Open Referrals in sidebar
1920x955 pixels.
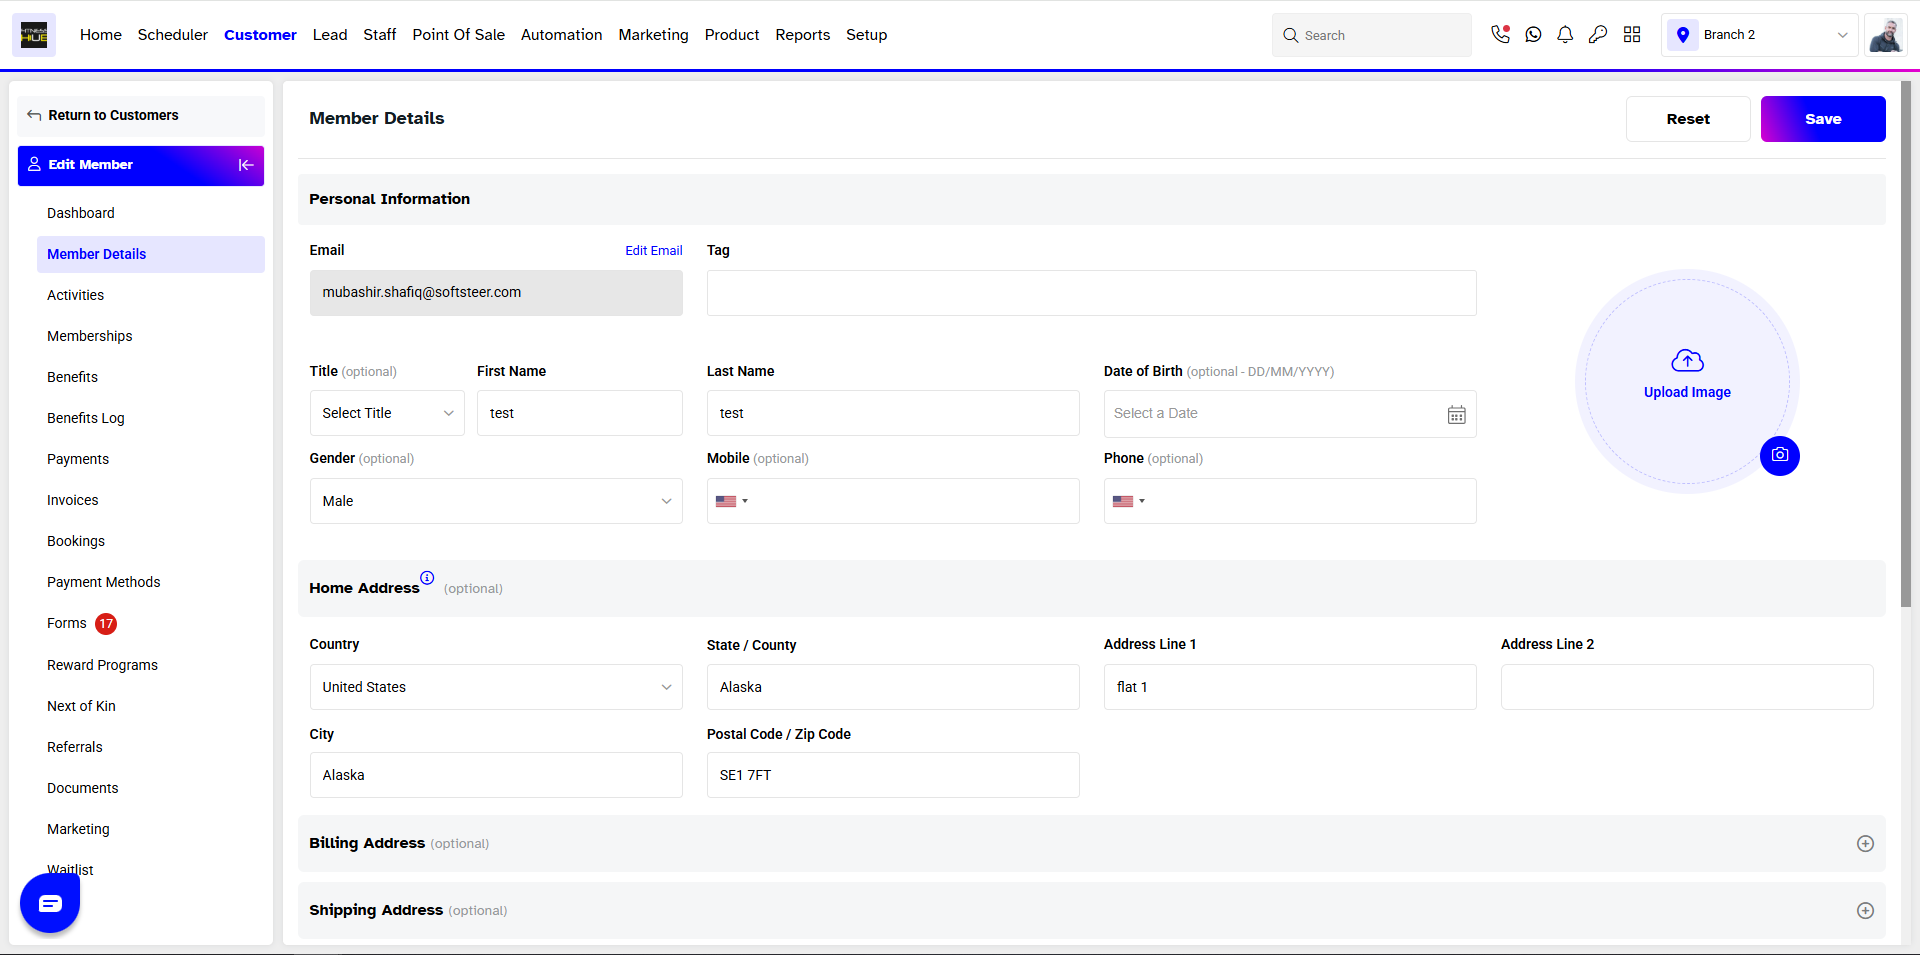pyautogui.click(x=75, y=747)
